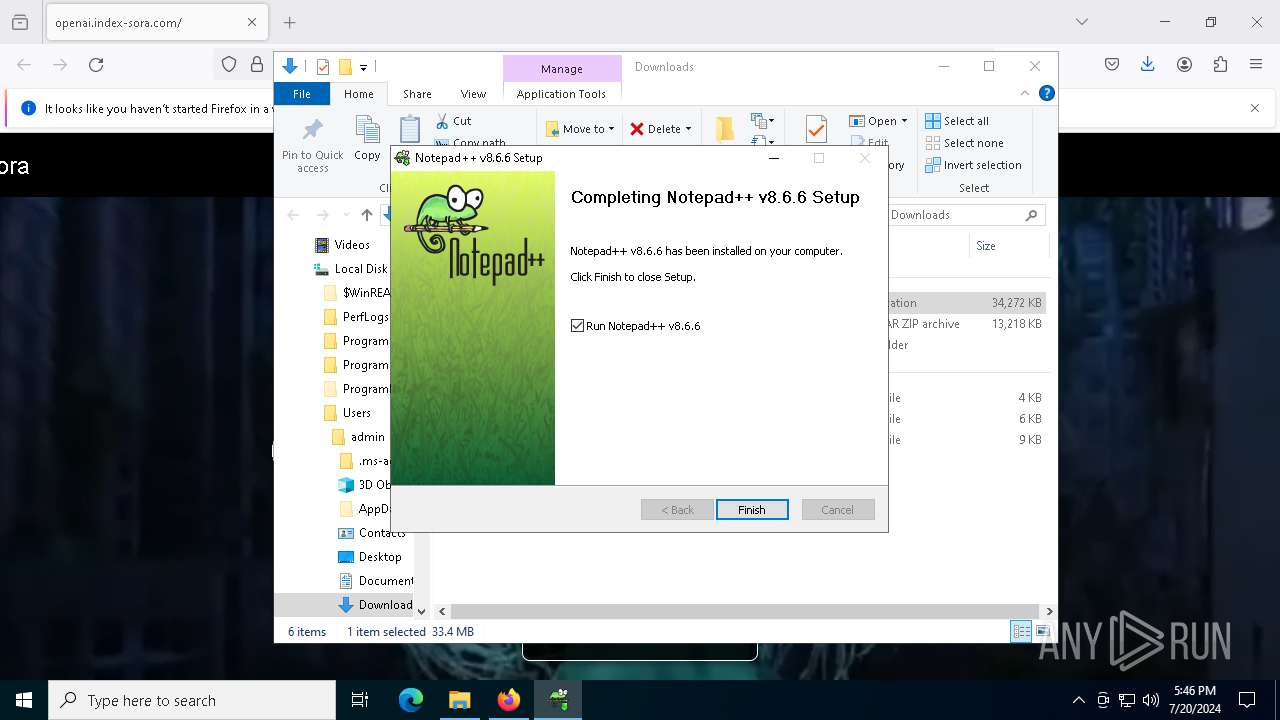Select Local Disk in navigation tree
The image size is (1280, 720).
[351, 269]
